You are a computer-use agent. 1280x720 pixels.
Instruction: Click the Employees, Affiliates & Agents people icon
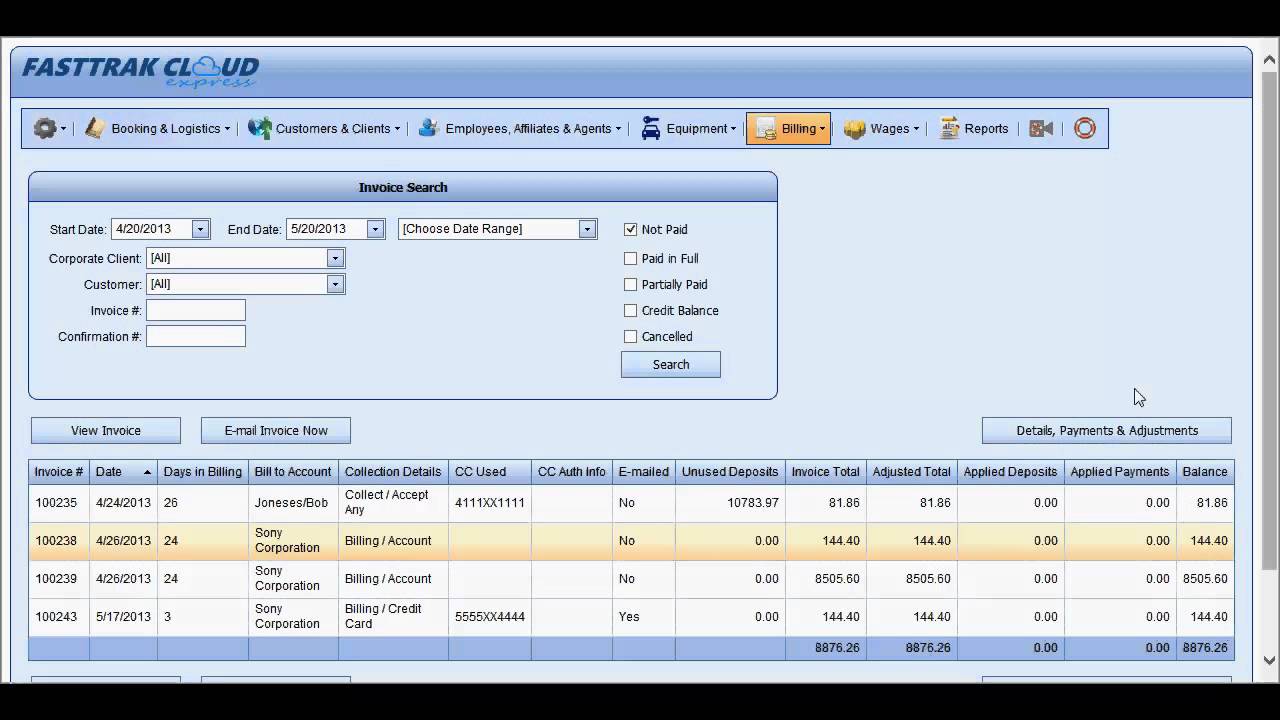(429, 128)
